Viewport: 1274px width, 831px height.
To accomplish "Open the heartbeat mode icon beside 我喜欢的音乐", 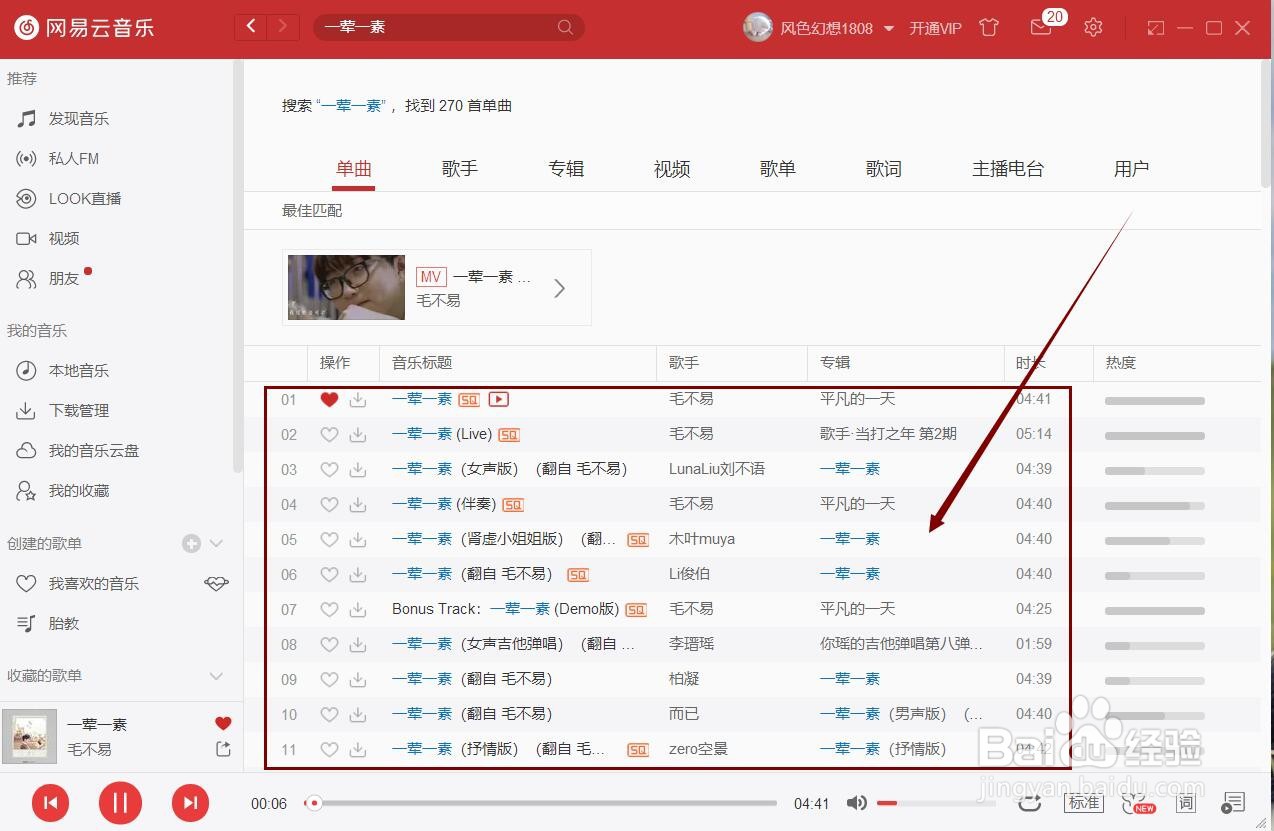I will (217, 584).
